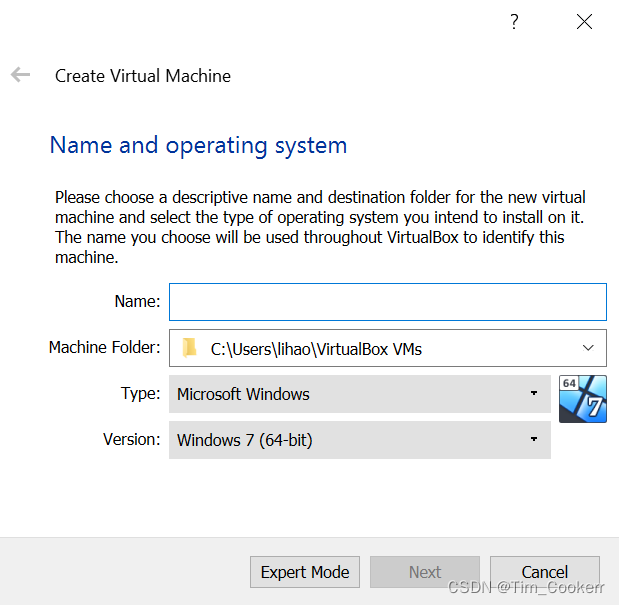Viewport: 620px width, 605px height.
Task: Open the Machine Folder dropdown
Action: coord(388,348)
